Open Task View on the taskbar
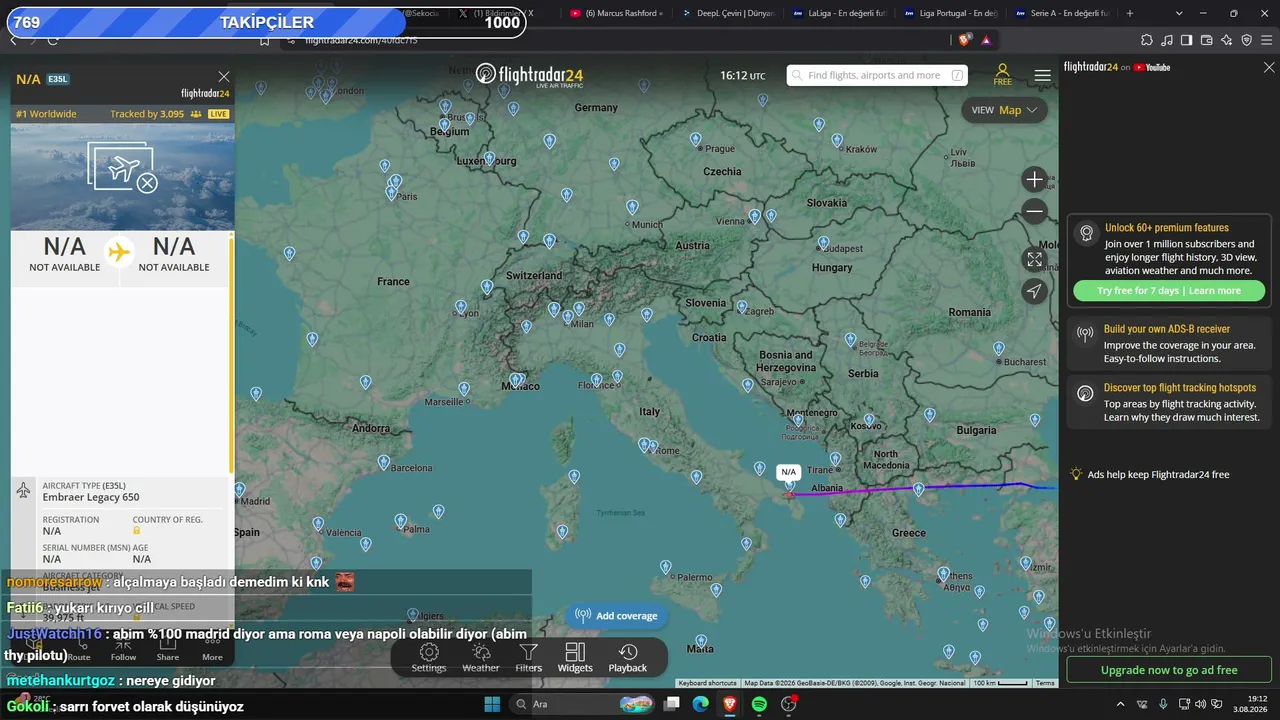 (x=672, y=704)
